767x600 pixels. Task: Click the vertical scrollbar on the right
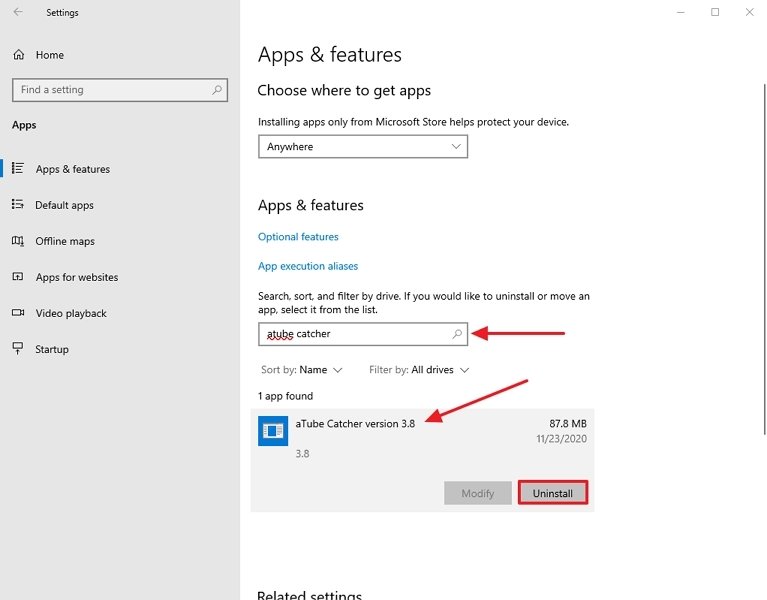(x=765, y=259)
